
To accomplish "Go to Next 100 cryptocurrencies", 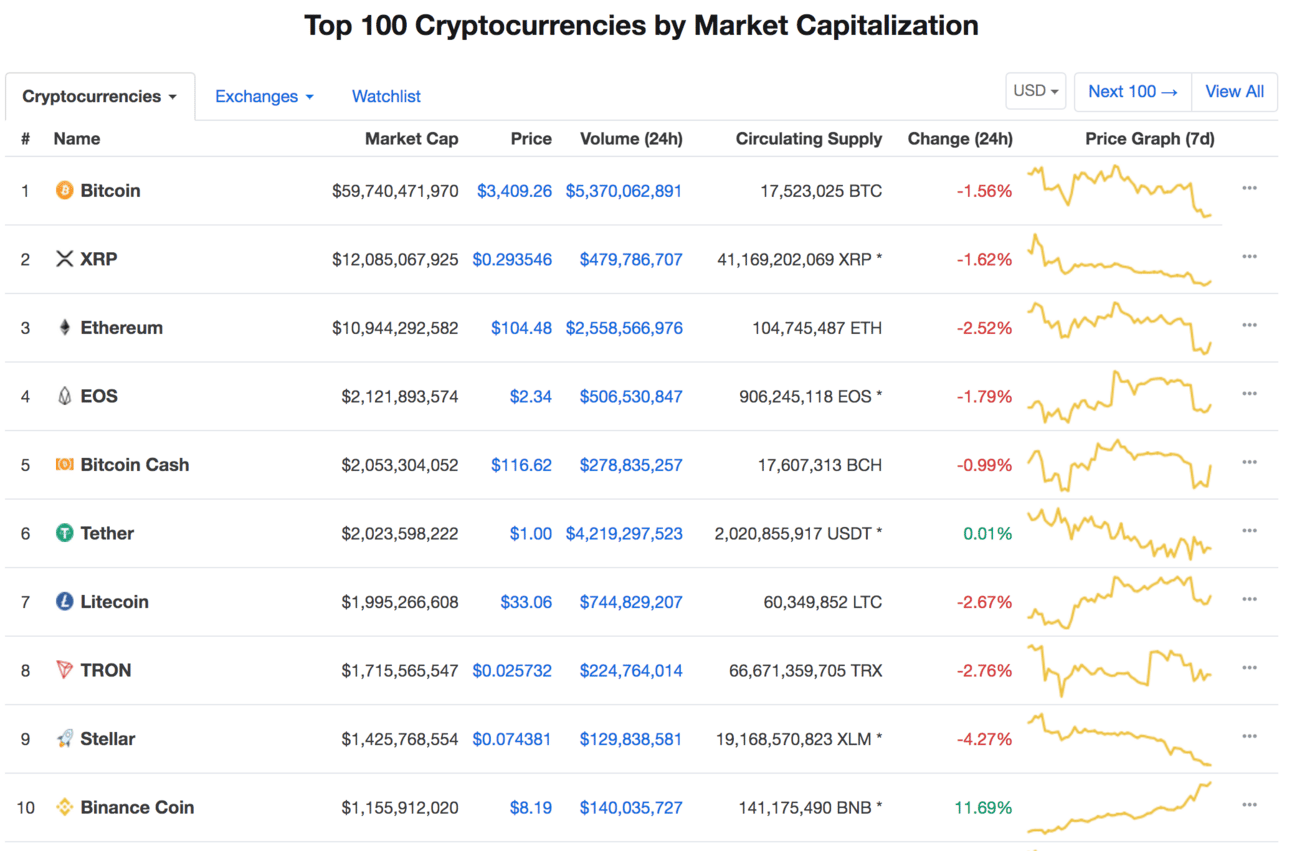I will (x=1133, y=91).
